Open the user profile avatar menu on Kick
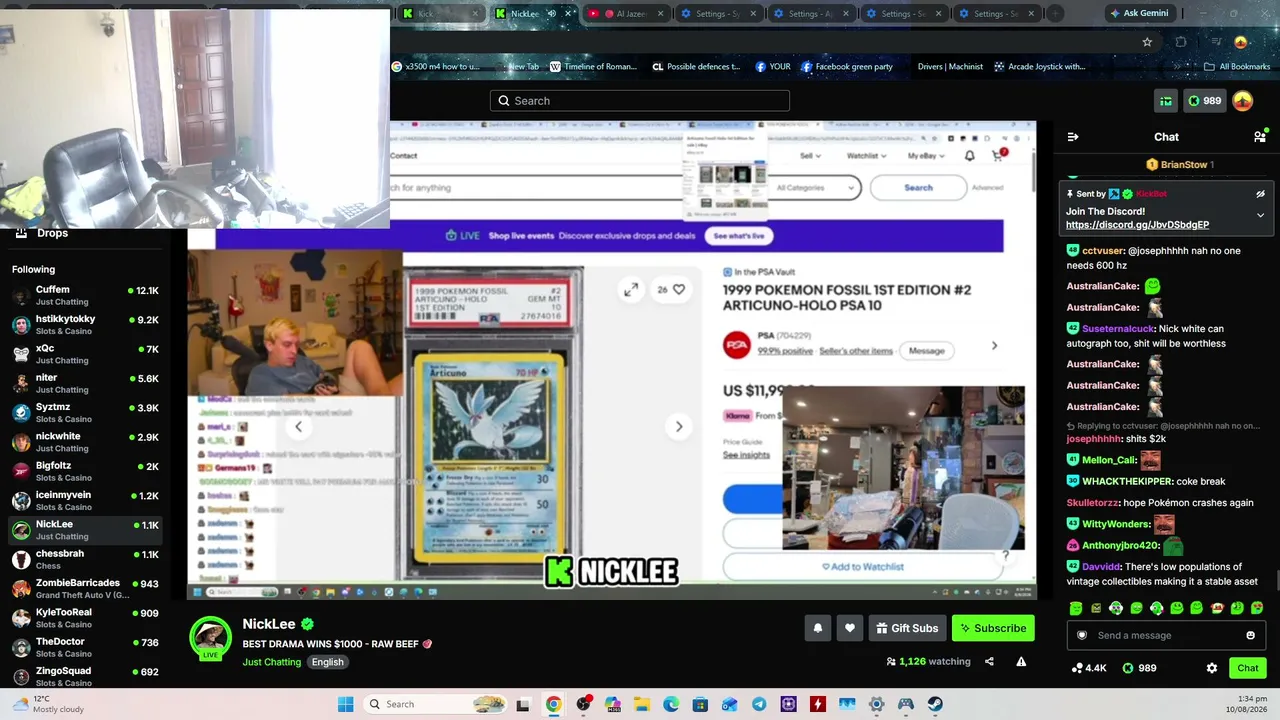 tap(1243, 101)
